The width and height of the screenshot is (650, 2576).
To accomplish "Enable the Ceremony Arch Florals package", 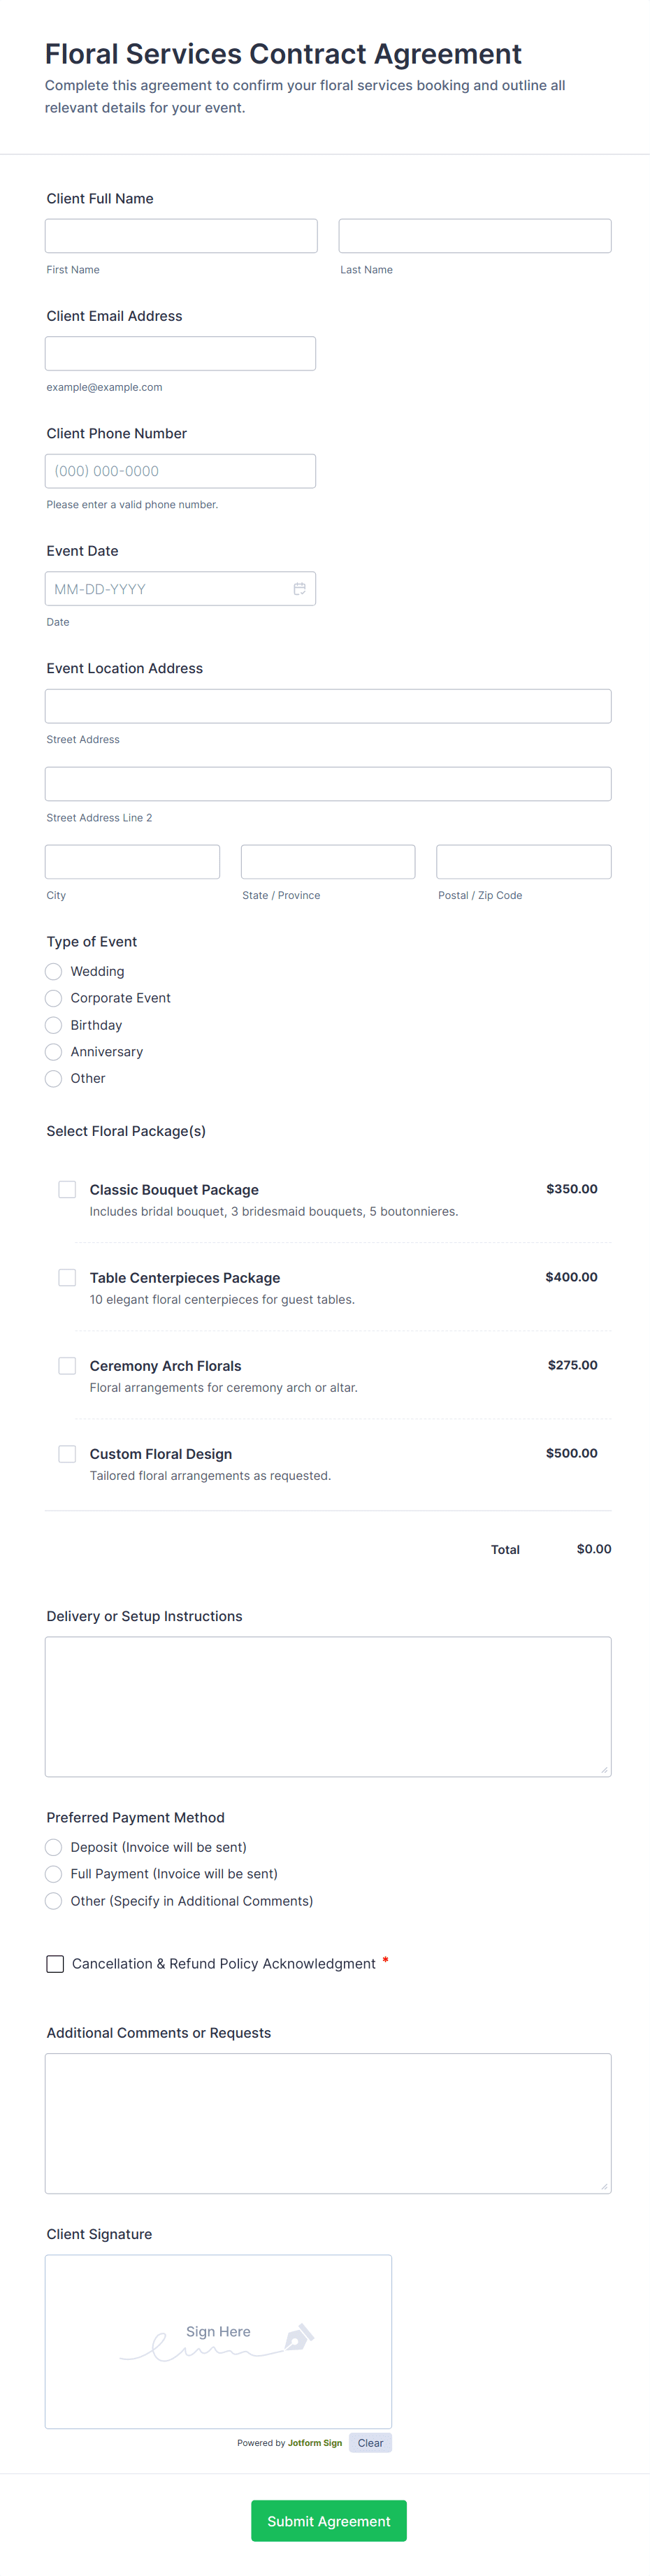I will [67, 1365].
